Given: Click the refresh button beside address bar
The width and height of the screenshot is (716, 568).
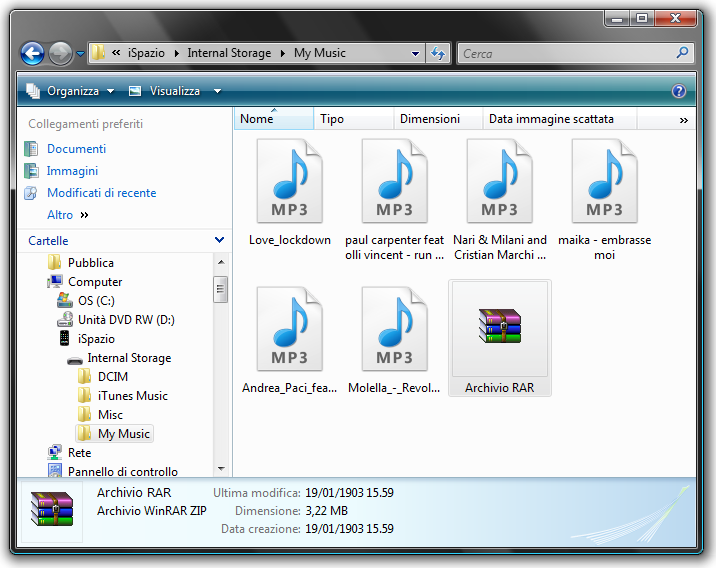Looking at the screenshot, I should pyautogui.click(x=438, y=53).
